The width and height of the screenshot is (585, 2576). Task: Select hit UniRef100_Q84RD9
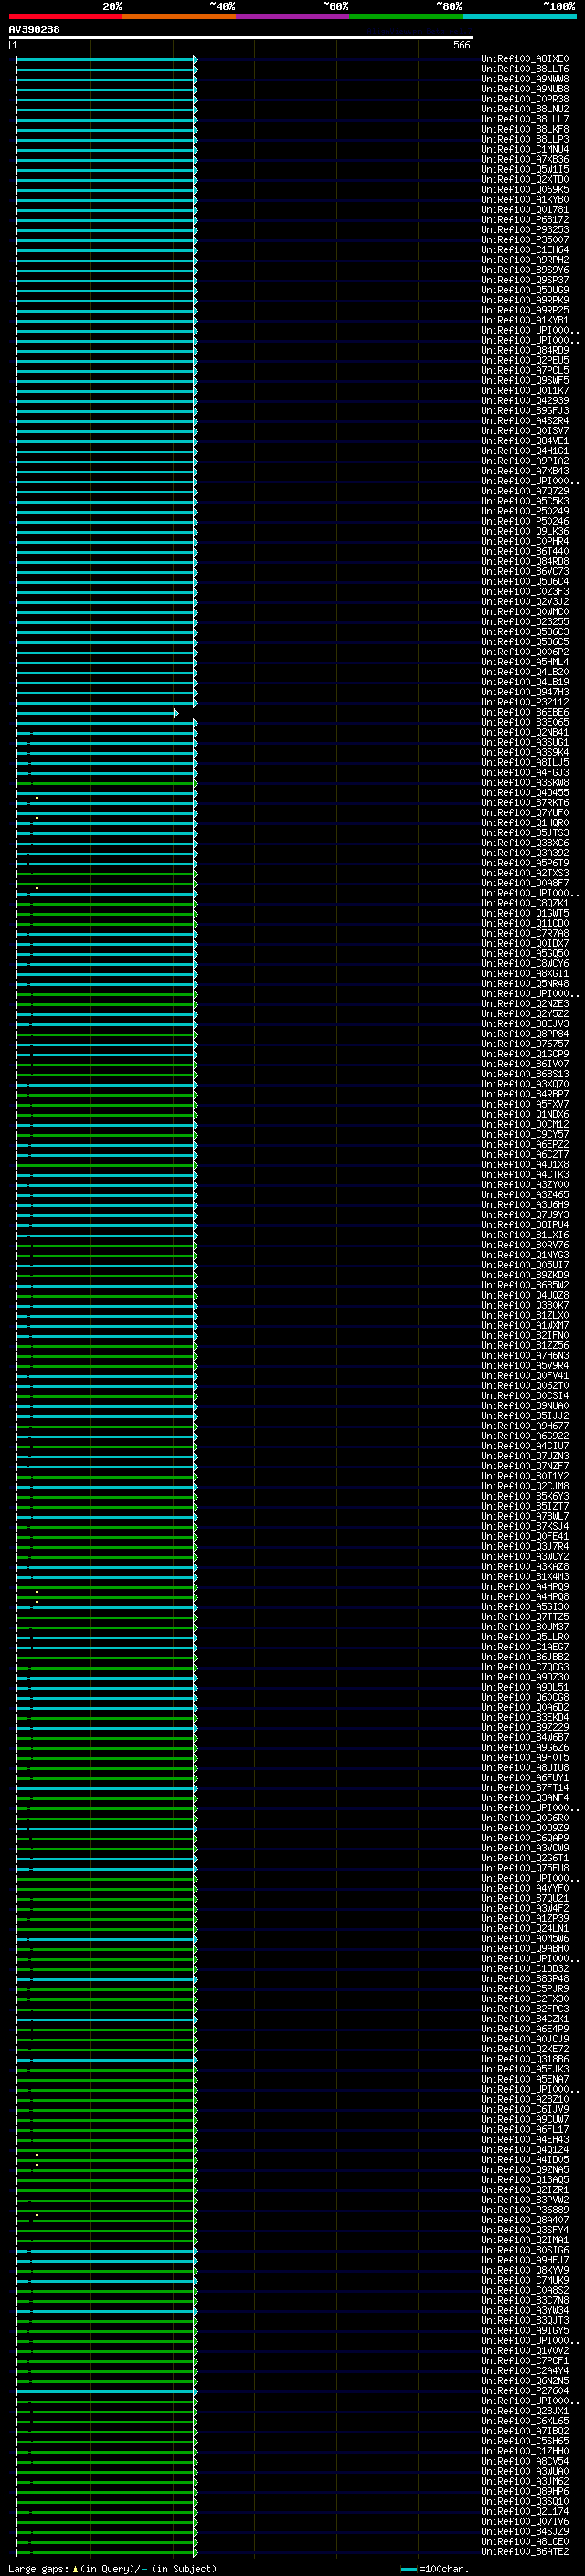point(525,350)
